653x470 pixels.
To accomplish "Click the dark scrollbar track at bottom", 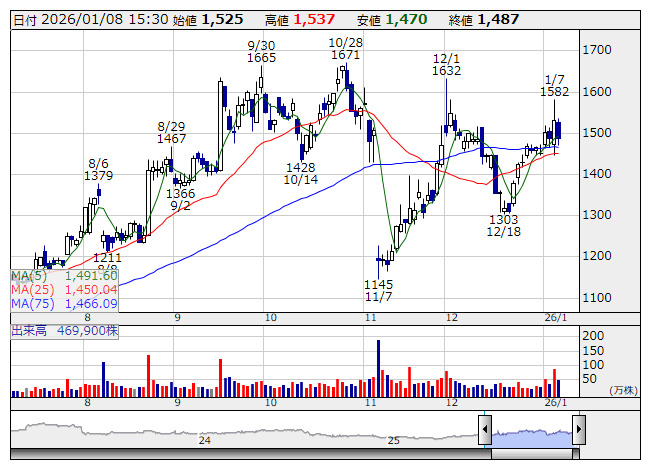I will tap(251, 454).
